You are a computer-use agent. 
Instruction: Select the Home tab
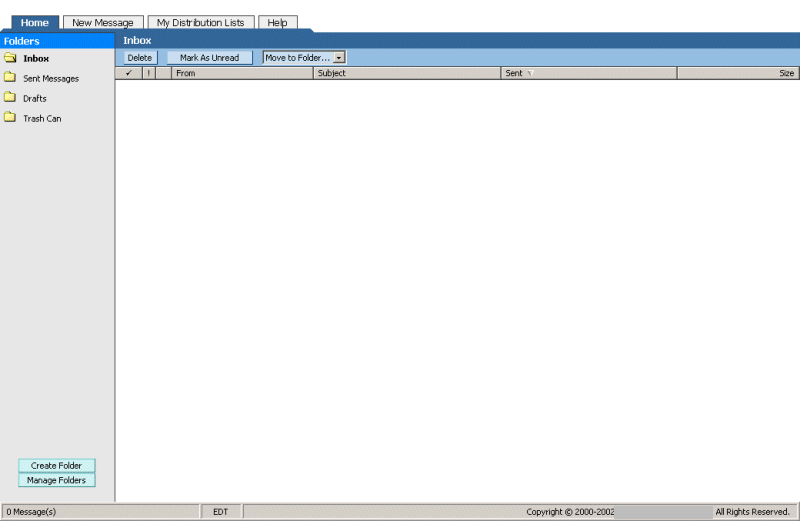click(x=35, y=22)
